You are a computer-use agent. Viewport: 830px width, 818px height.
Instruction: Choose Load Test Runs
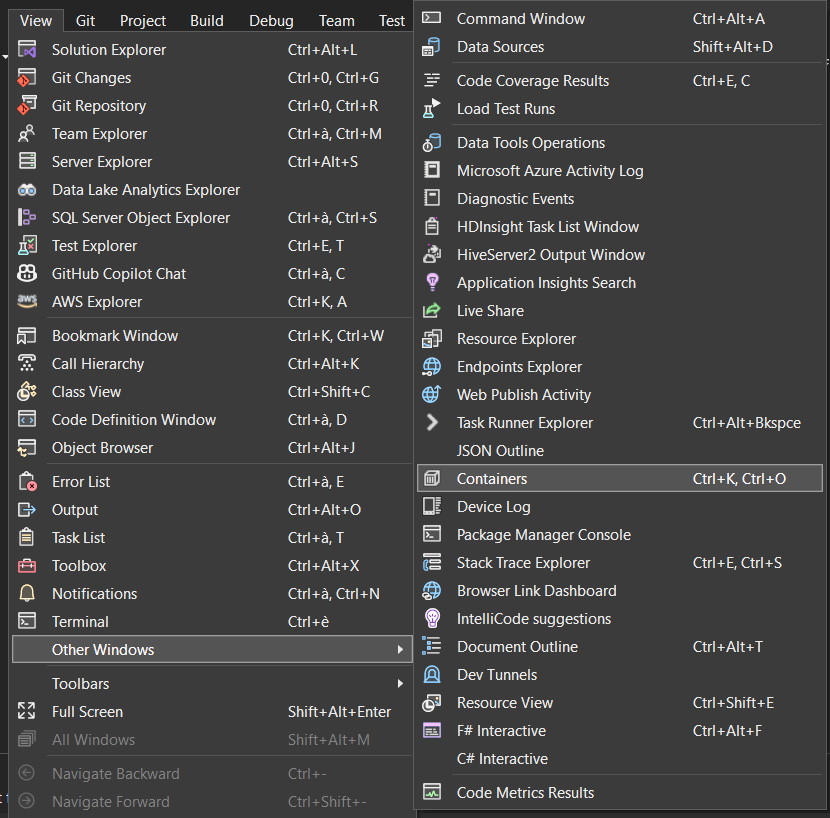tap(619, 109)
